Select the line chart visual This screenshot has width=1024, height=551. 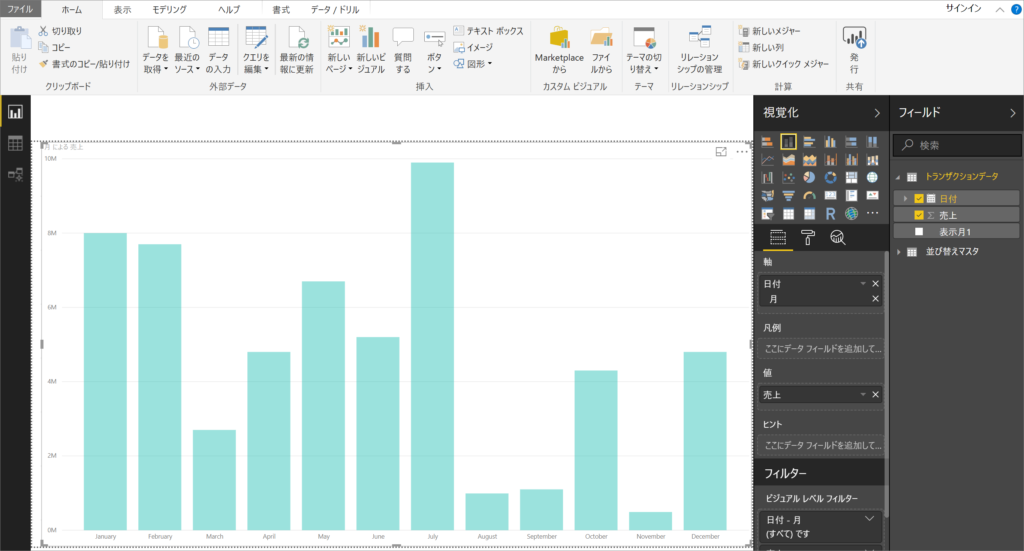767,160
